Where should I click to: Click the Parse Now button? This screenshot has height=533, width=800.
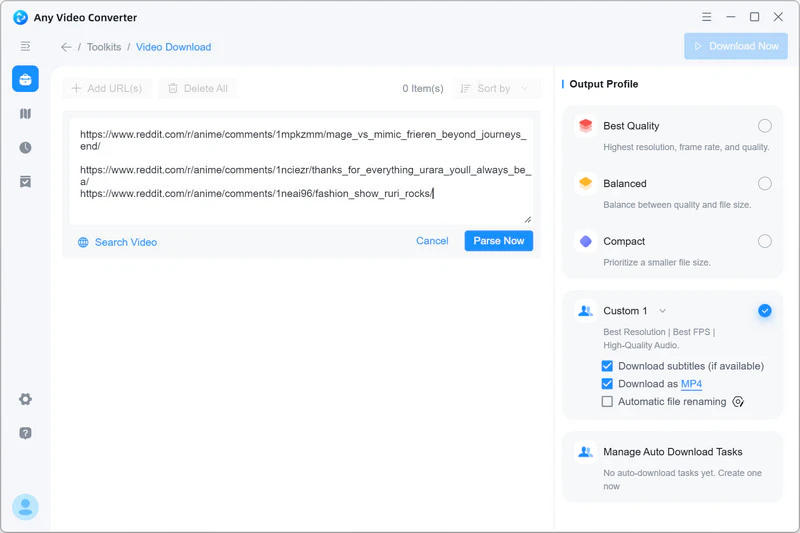[x=498, y=241]
